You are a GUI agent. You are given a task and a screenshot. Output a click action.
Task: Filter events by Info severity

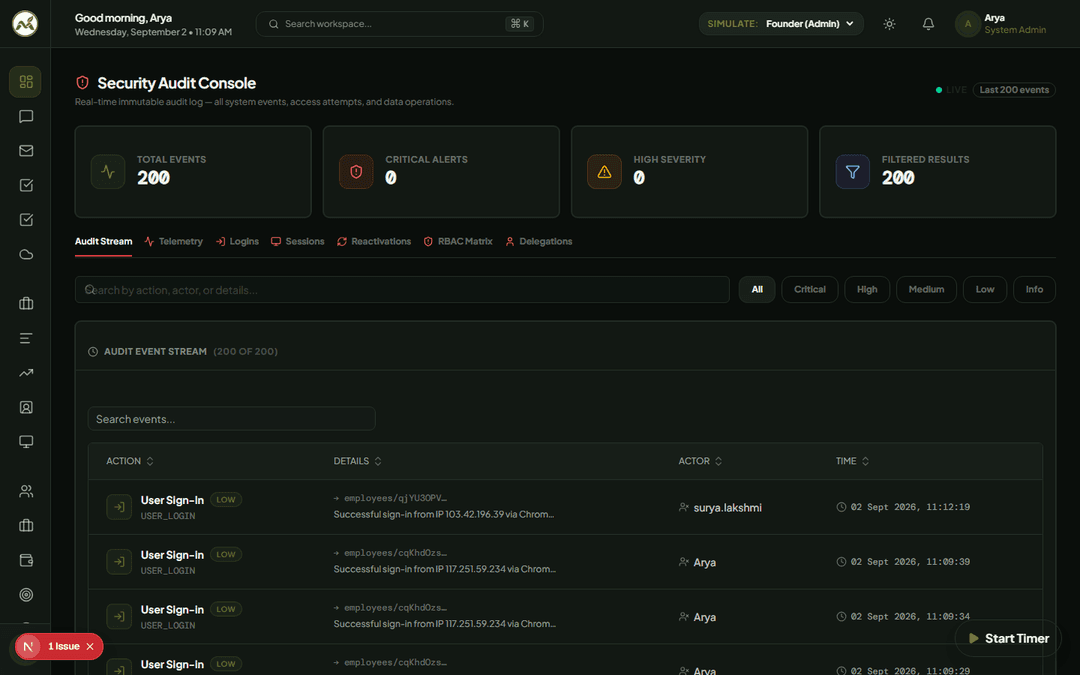coord(1034,289)
